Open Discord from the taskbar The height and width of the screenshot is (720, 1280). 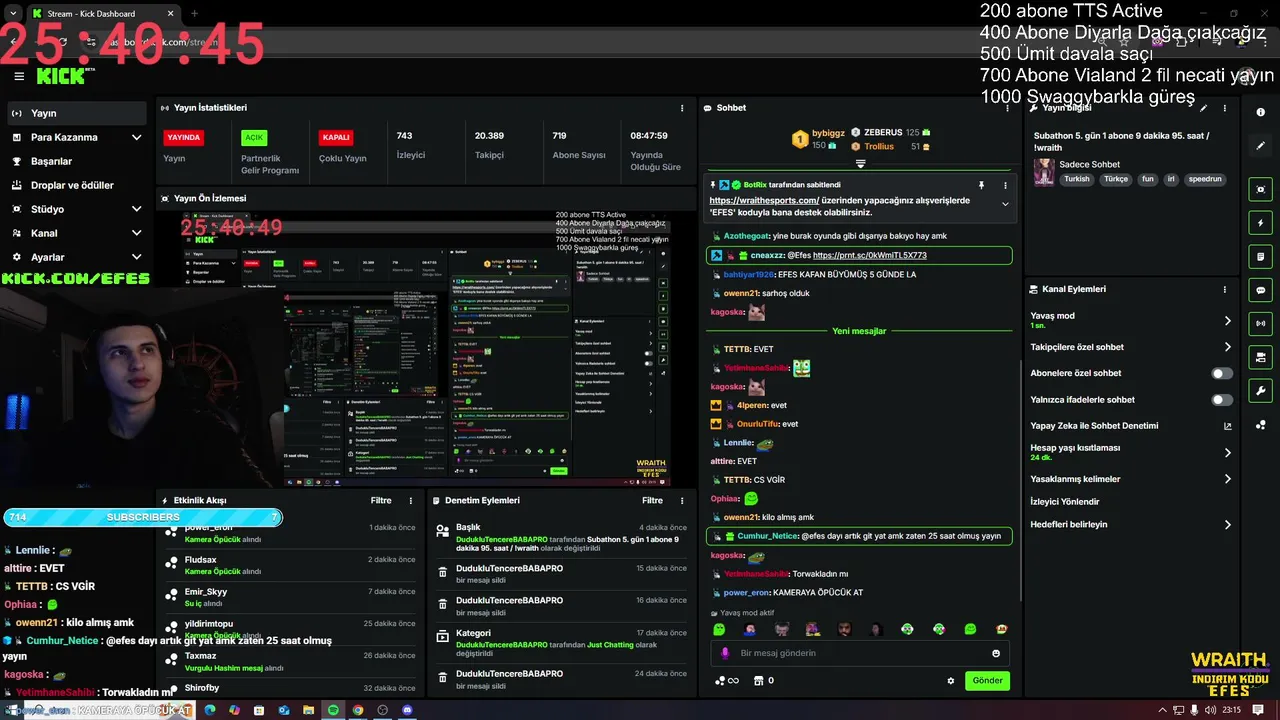point(407,710)
